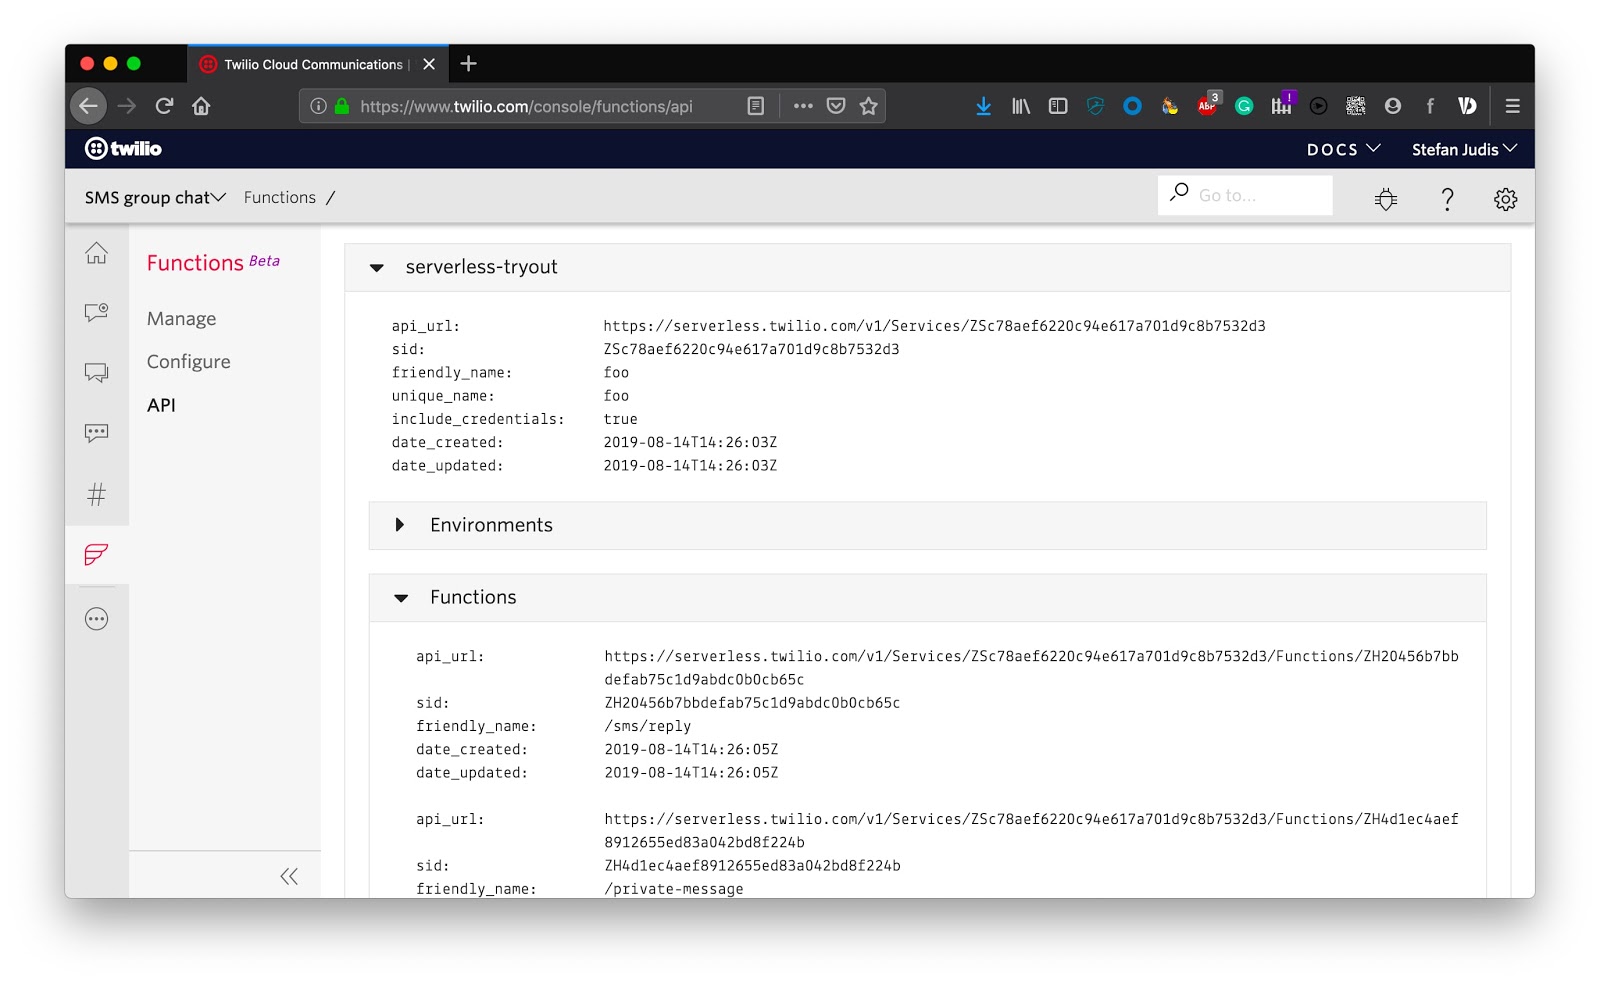
Task: Select the Twilio Cloud Communications tab
Action: point(317,64)
